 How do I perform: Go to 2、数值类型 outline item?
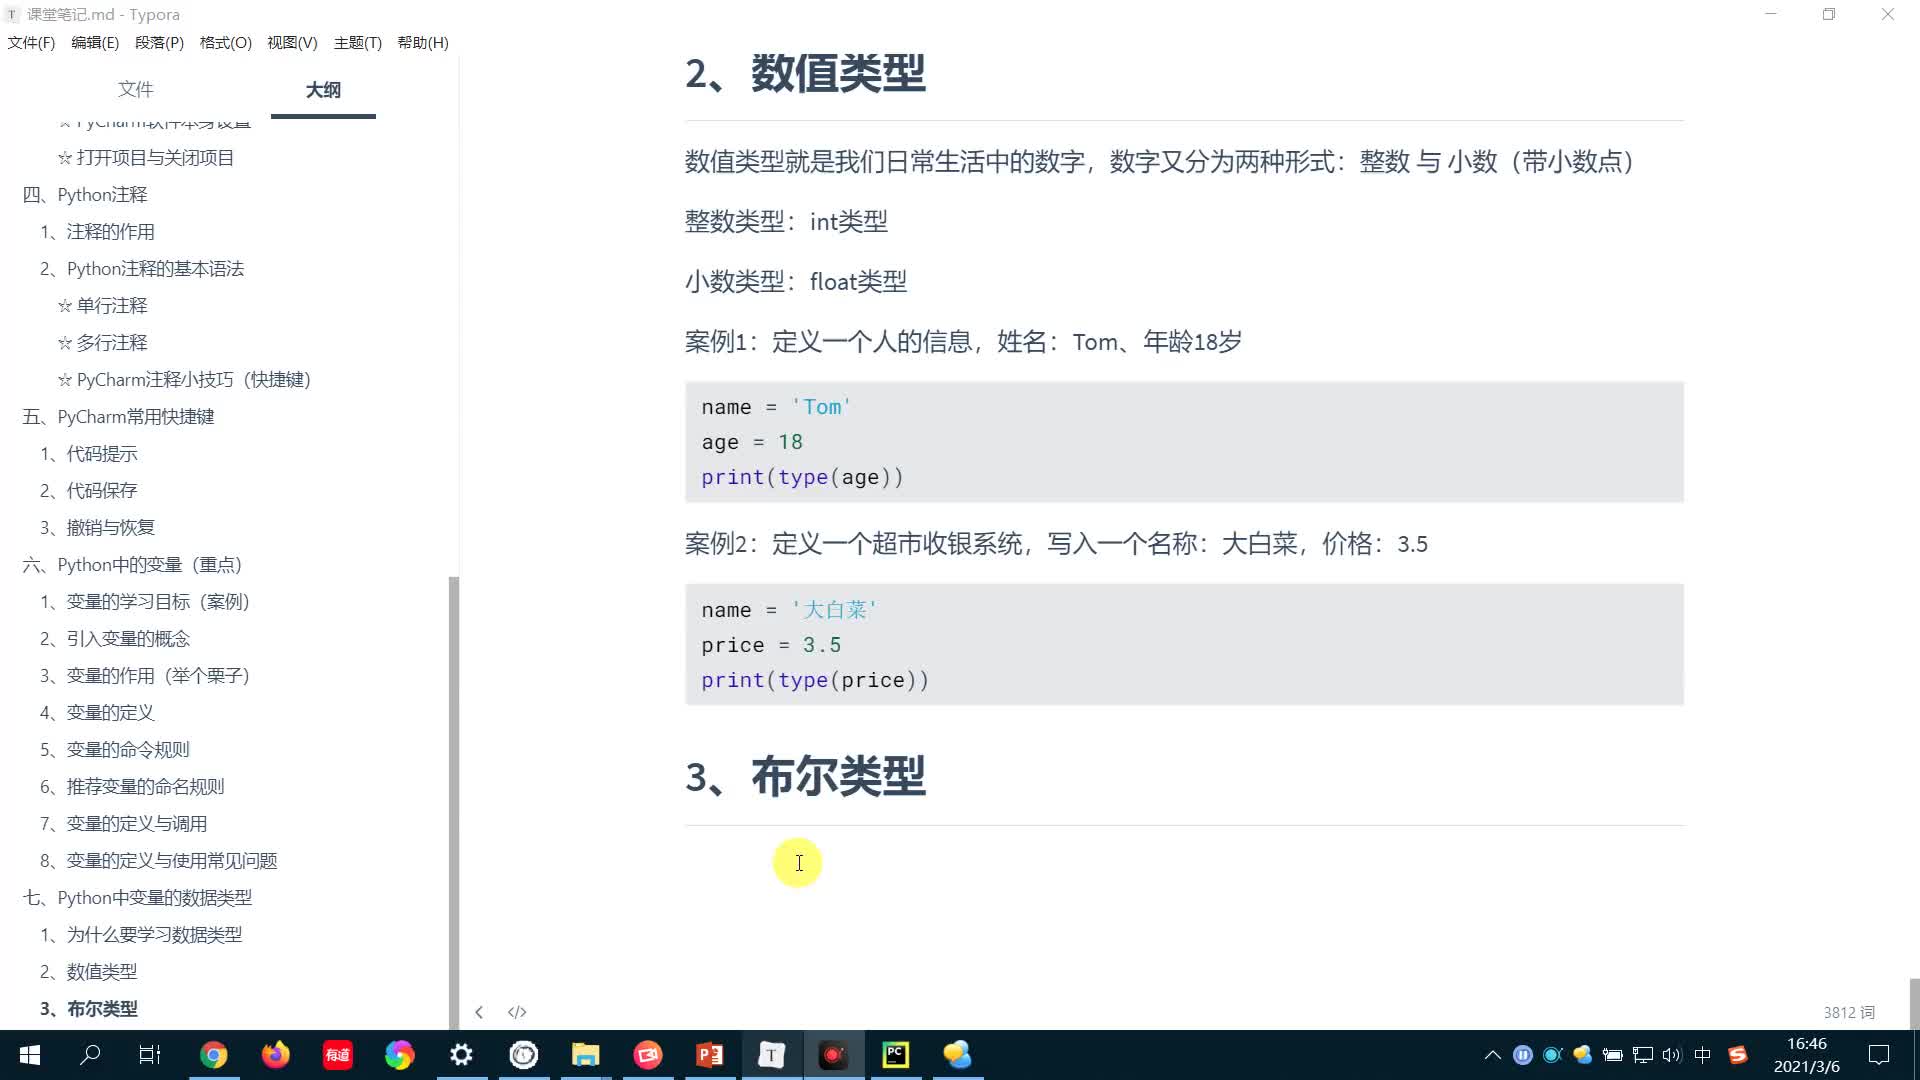[89, 972]
